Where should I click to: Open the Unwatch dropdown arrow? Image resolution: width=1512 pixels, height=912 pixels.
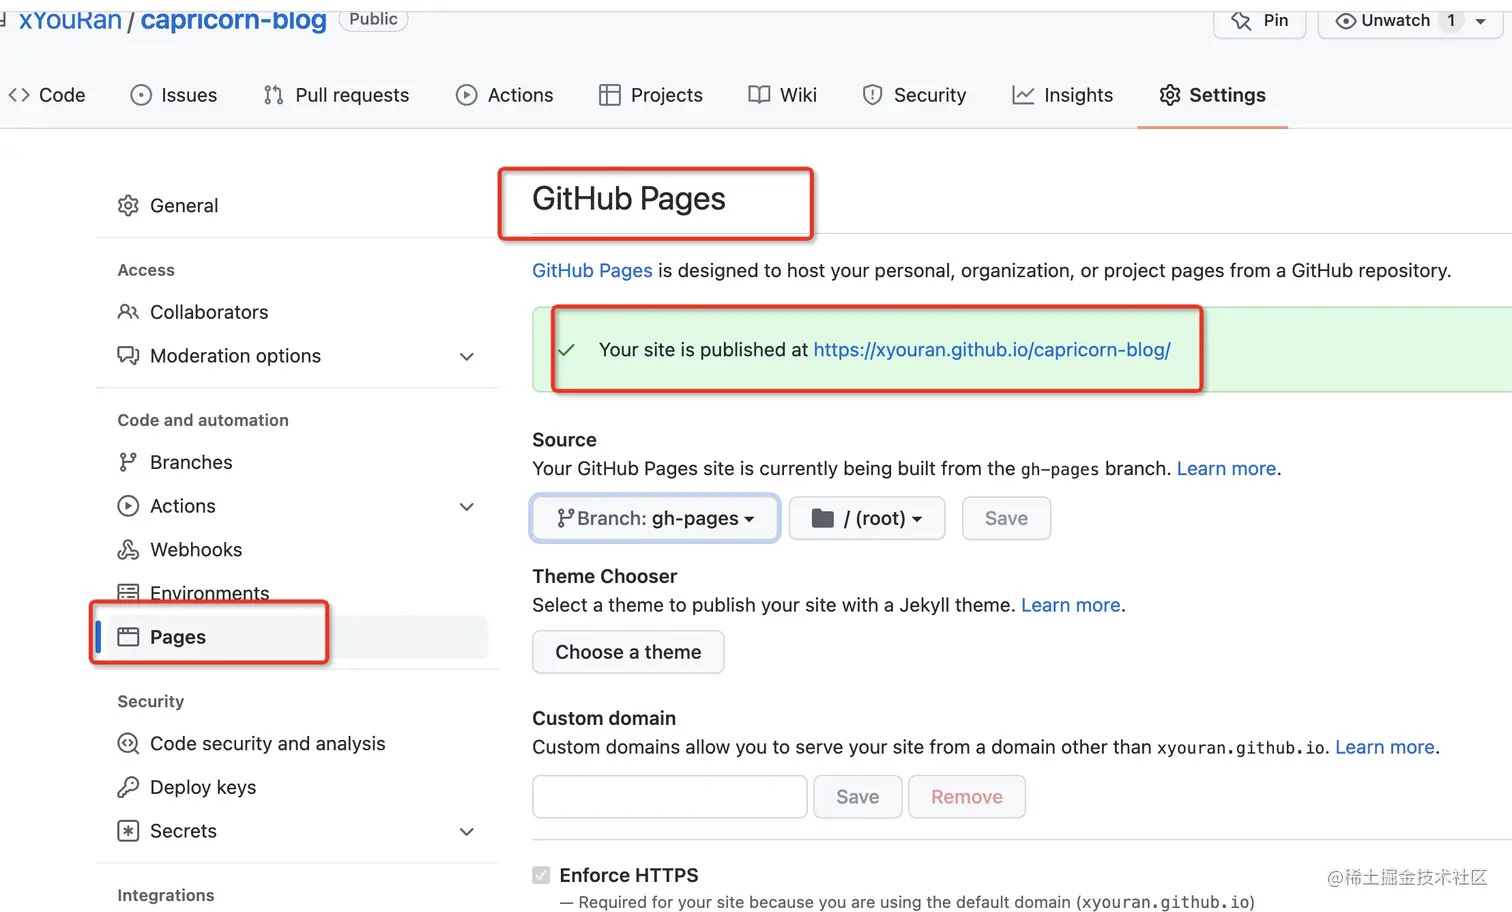[x=1481, y=21]
